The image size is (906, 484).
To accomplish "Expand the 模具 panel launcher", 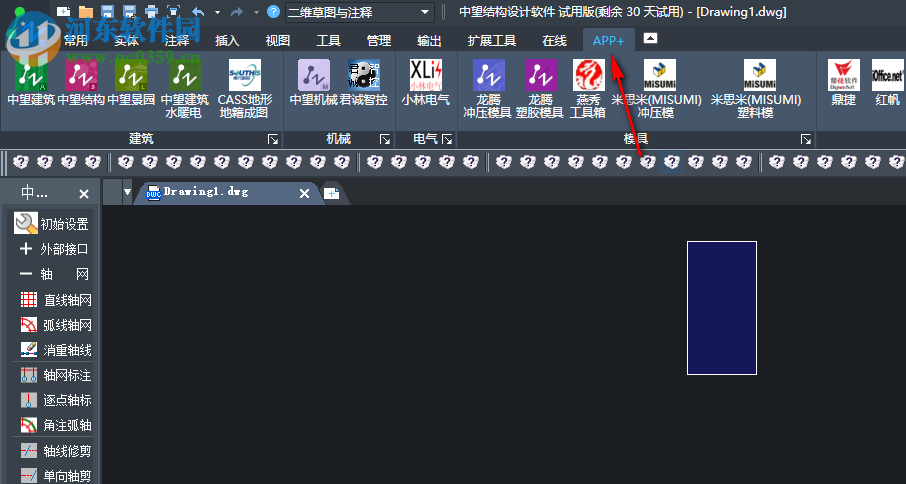I will pyautogui.click(x=805, y=139).
